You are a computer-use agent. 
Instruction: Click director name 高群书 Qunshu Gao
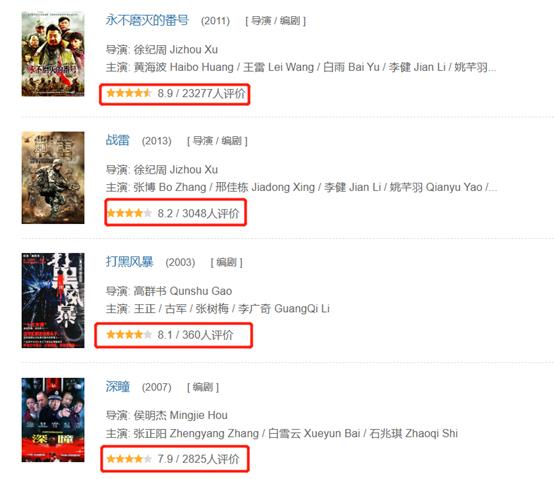pos(183,291)
